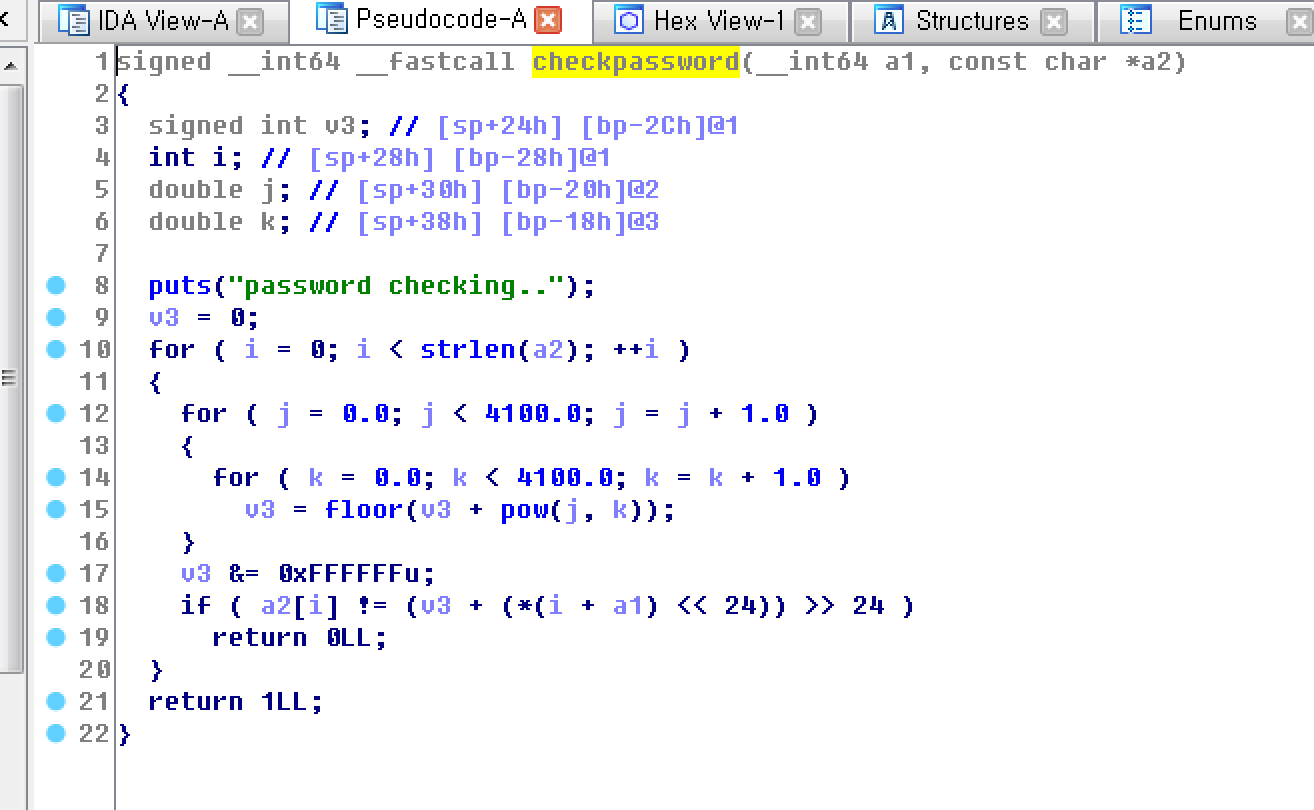Close the IDA View-A tab
Image resolution: width=1314 pixels, height=810 pixels.
point(250,22)
